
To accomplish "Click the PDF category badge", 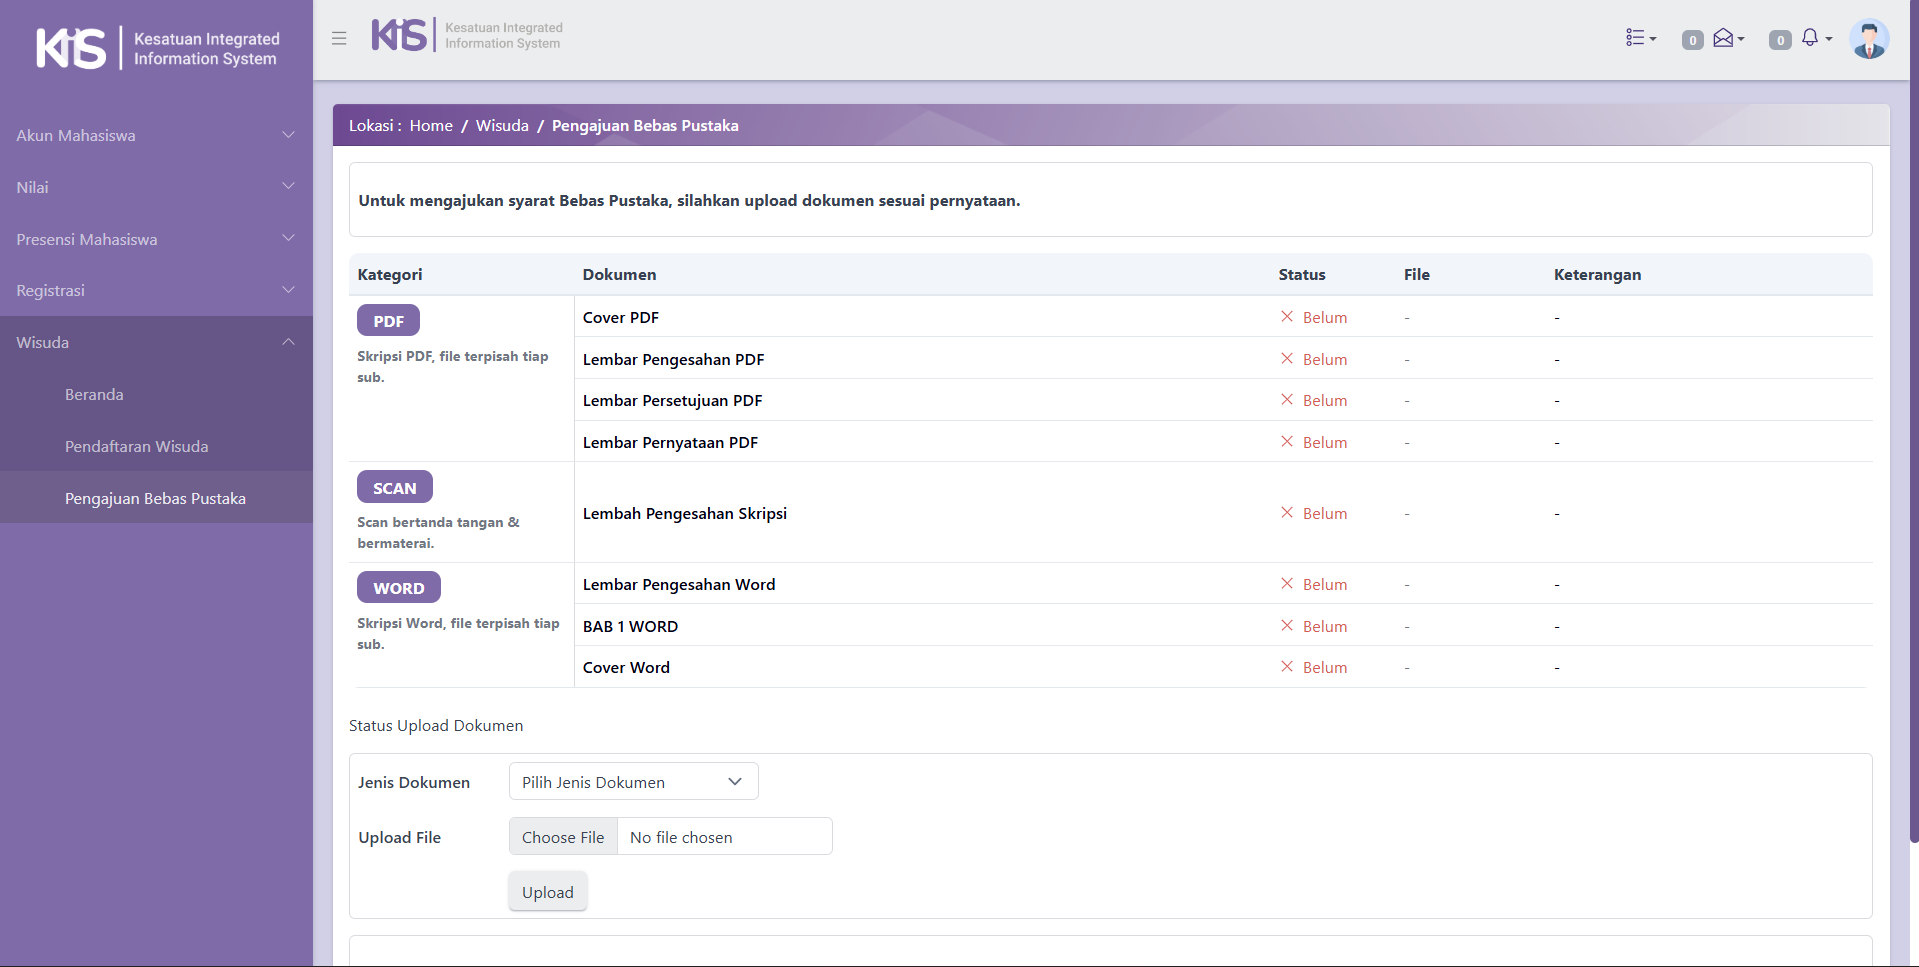I will [x=388, y=321].
